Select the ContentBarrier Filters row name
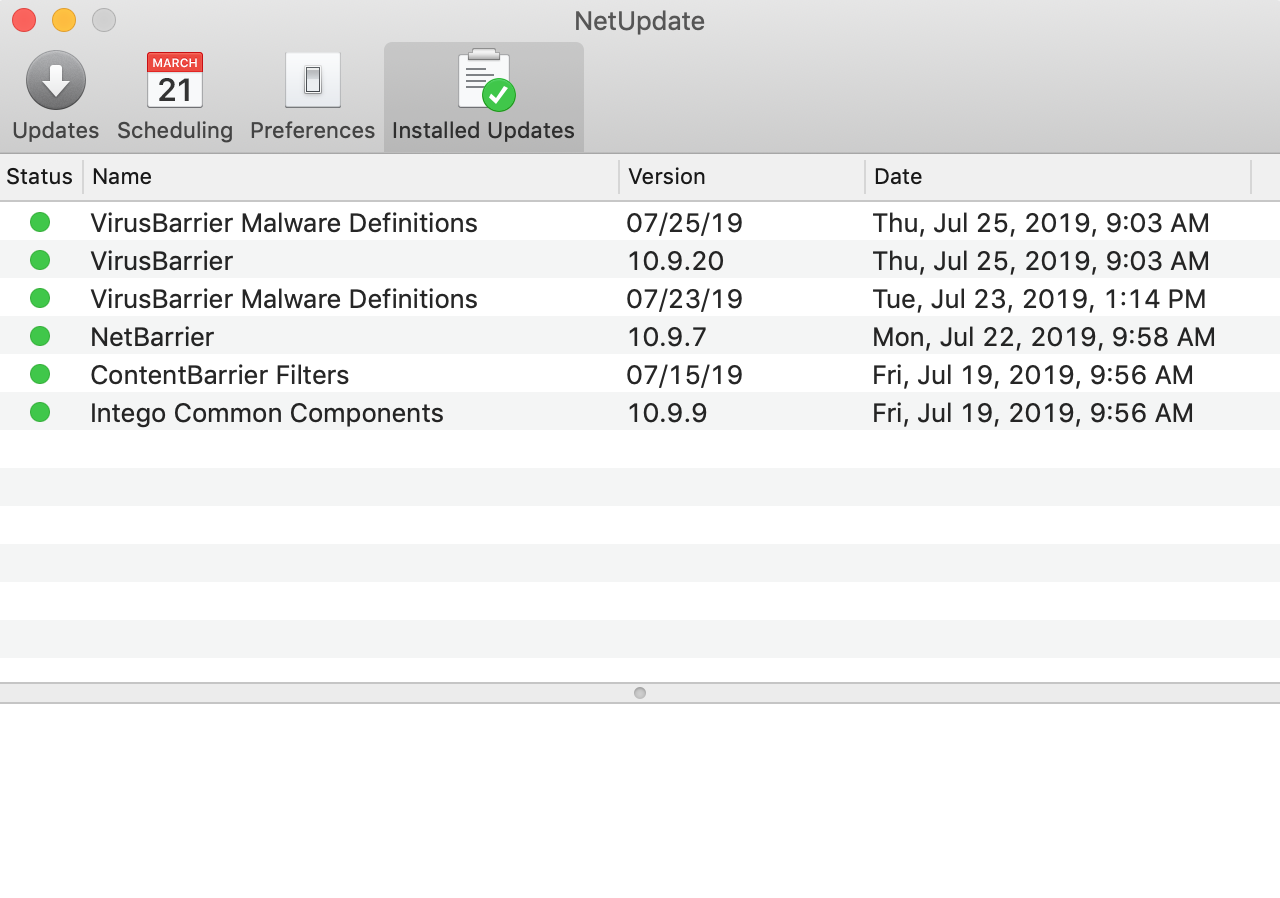 [x=220, y=375]
